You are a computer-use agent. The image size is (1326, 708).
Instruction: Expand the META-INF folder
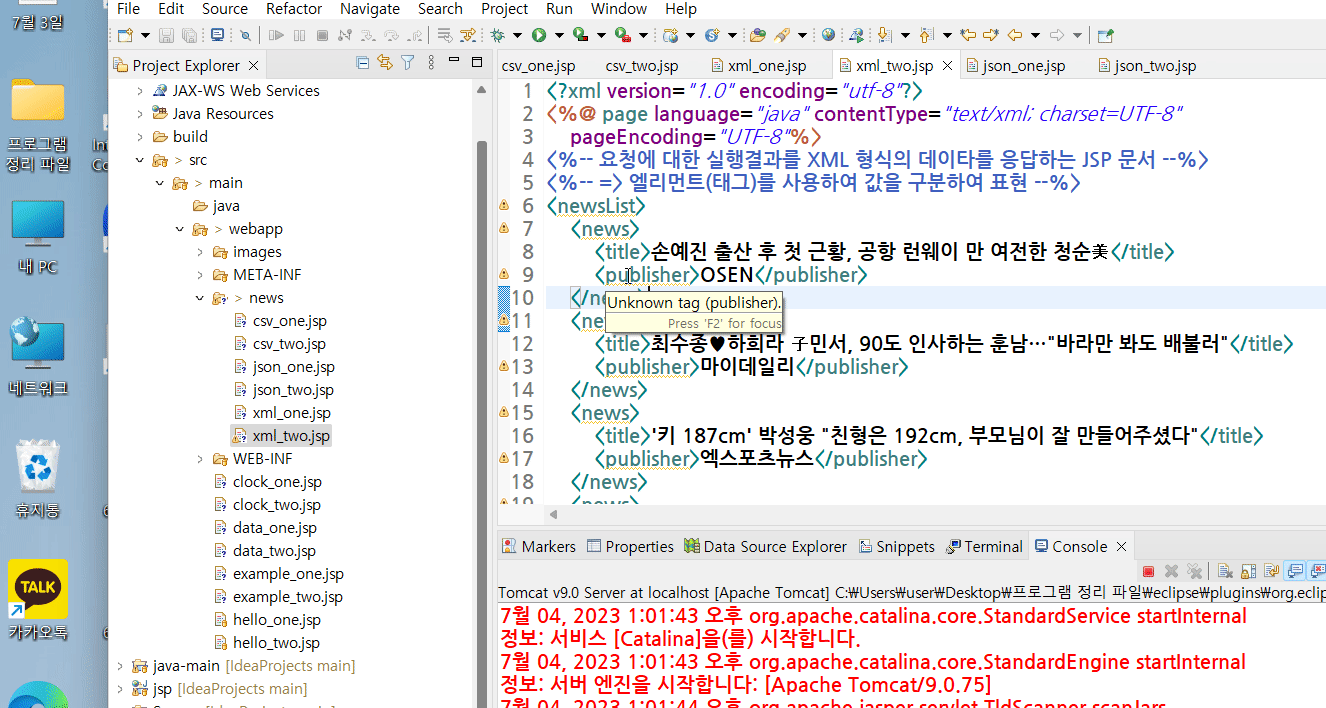pos(200,275)
